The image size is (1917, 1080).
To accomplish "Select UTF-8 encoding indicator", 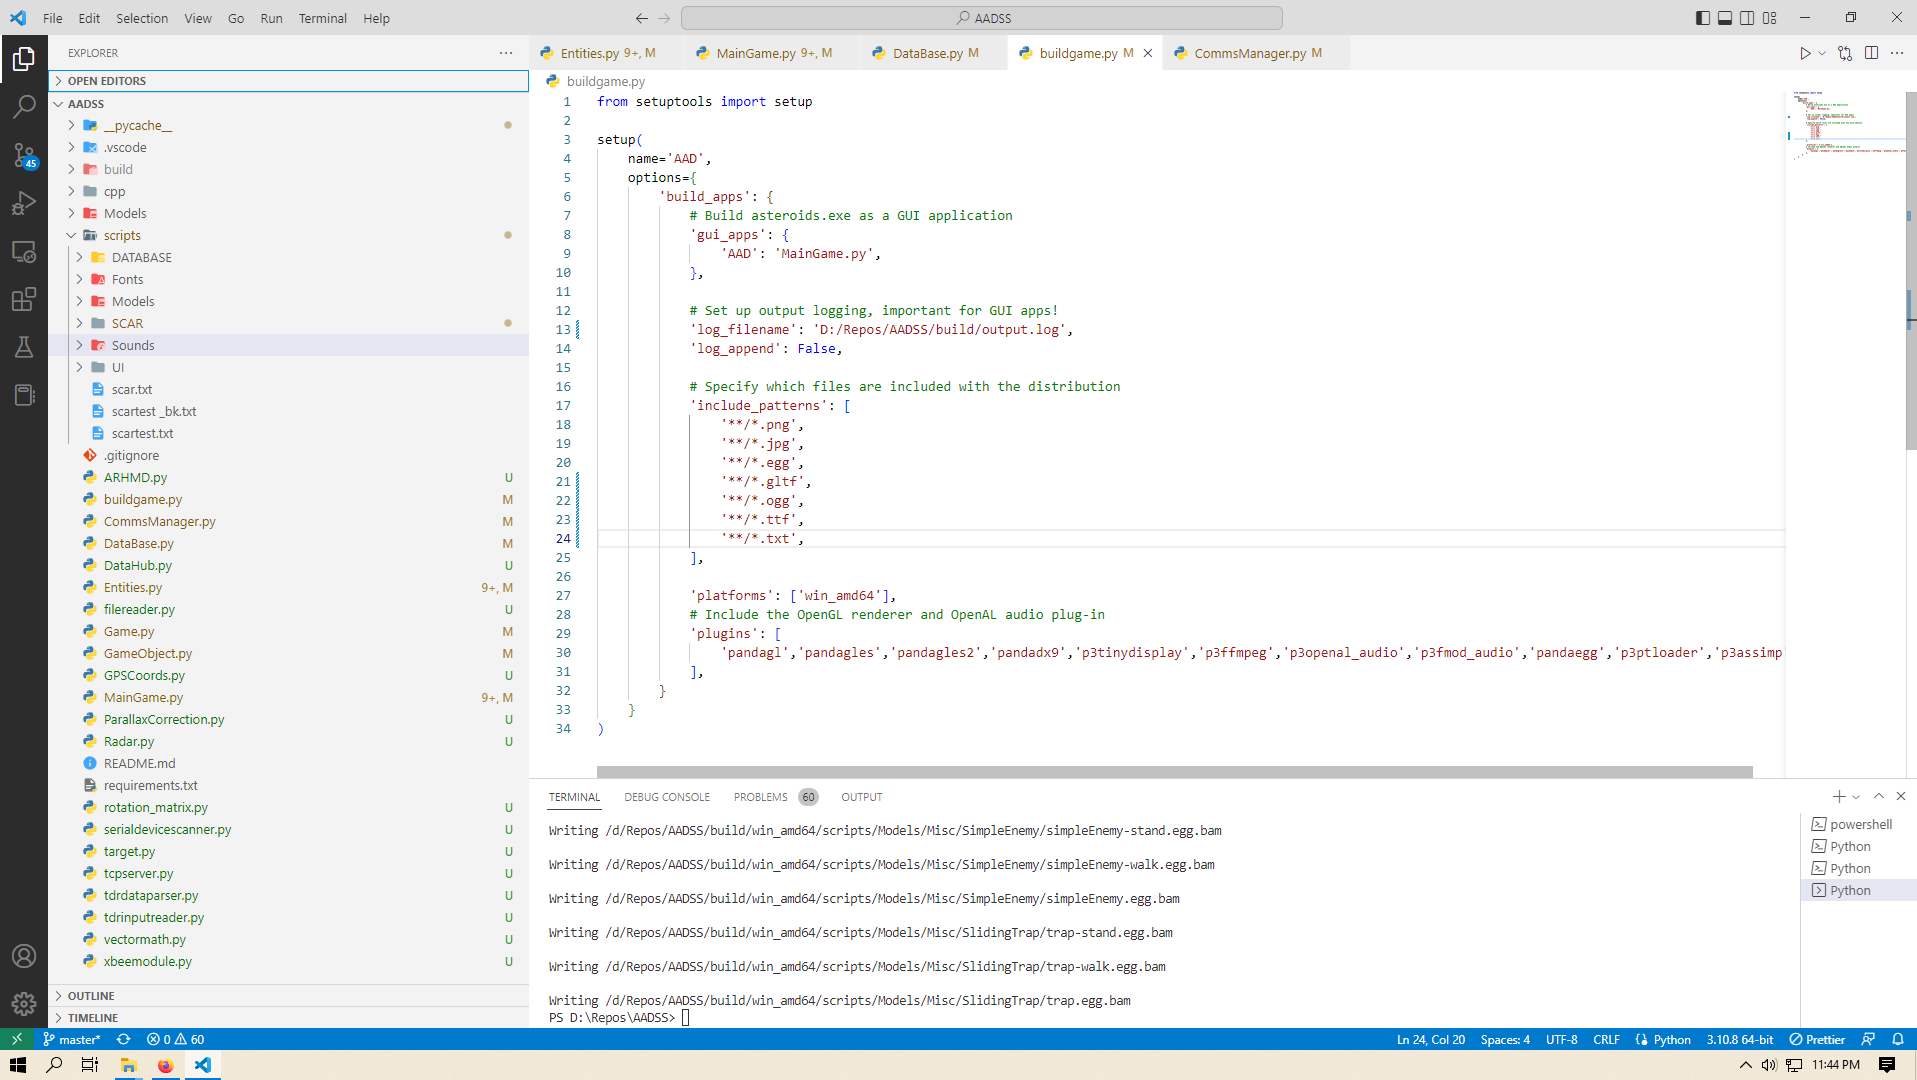I will pos(1562,1039).
